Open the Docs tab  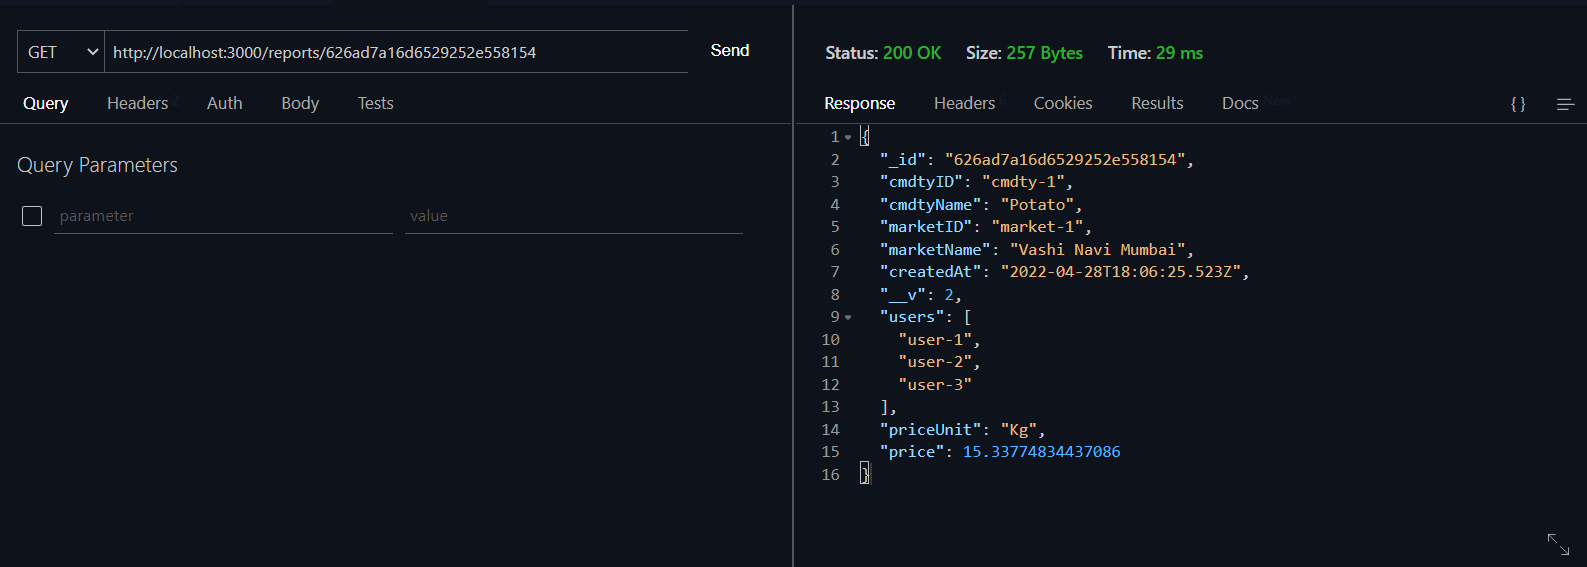(1240, 103)
